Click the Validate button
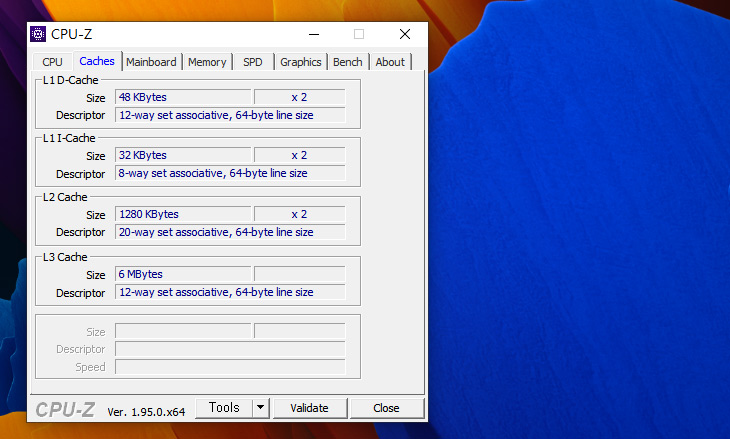Viewport: 730px width, 439px height. click(310, 408)
